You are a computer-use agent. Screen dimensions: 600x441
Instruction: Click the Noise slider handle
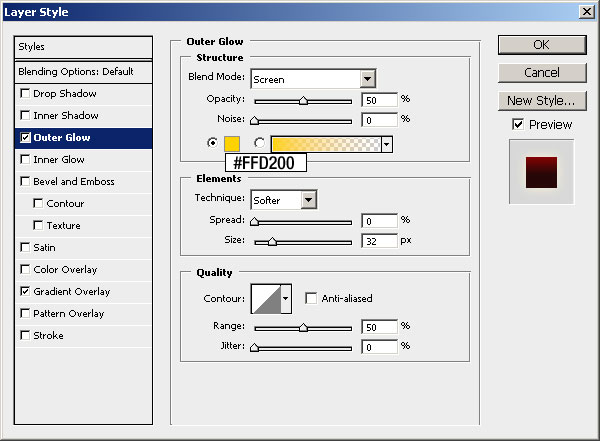tap(254, 121)
